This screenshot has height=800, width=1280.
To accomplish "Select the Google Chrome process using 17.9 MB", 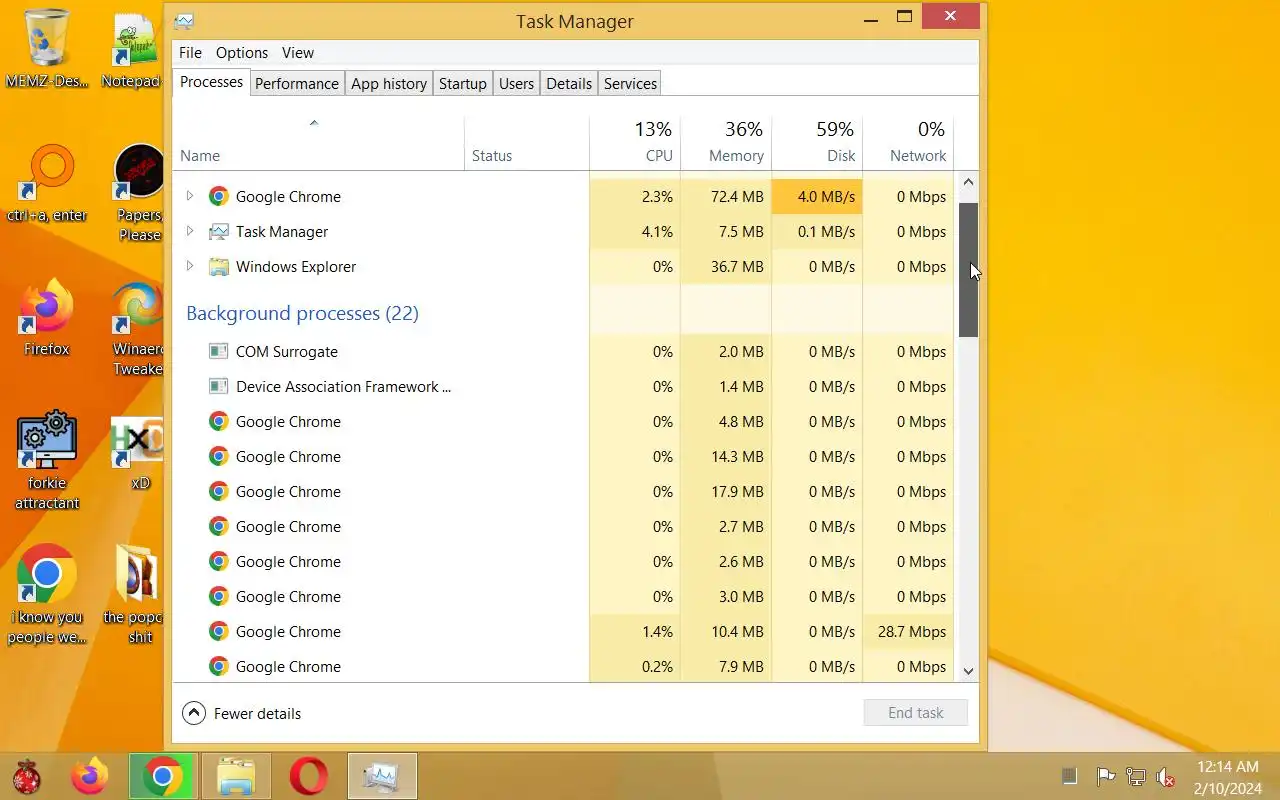I will coord(563,492).
